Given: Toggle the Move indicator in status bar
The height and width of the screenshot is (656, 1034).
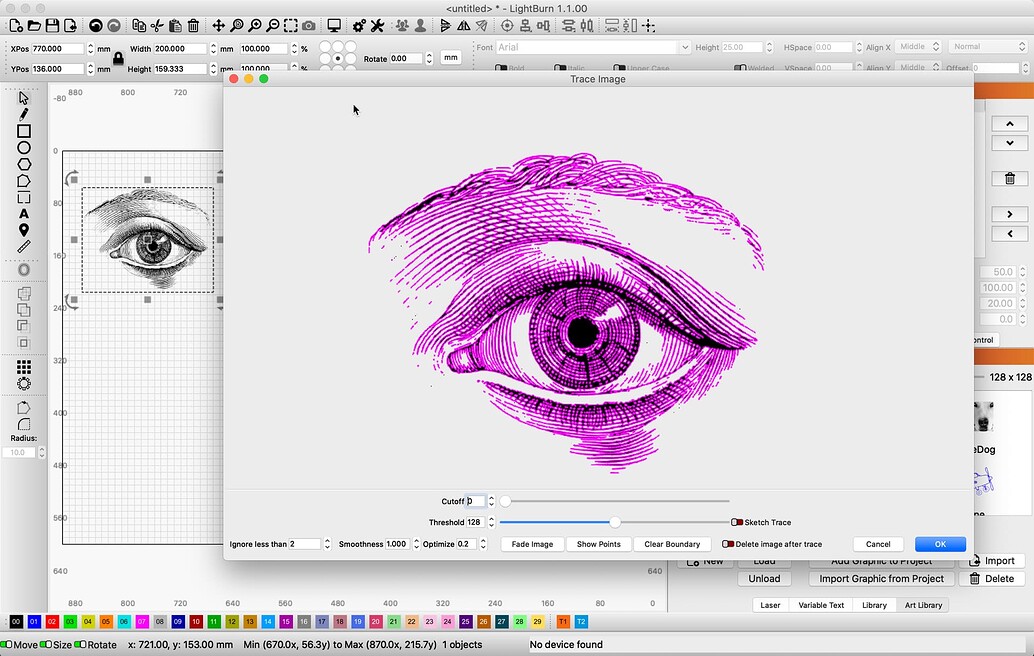Looking at the screenshot, I should 7,644.
